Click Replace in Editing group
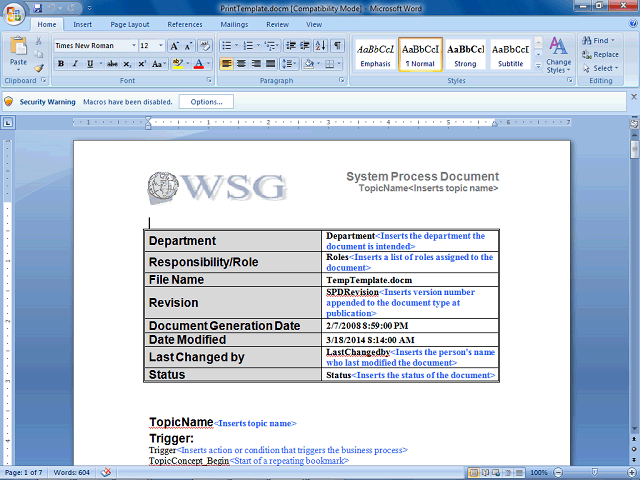 tap(600, 54)
